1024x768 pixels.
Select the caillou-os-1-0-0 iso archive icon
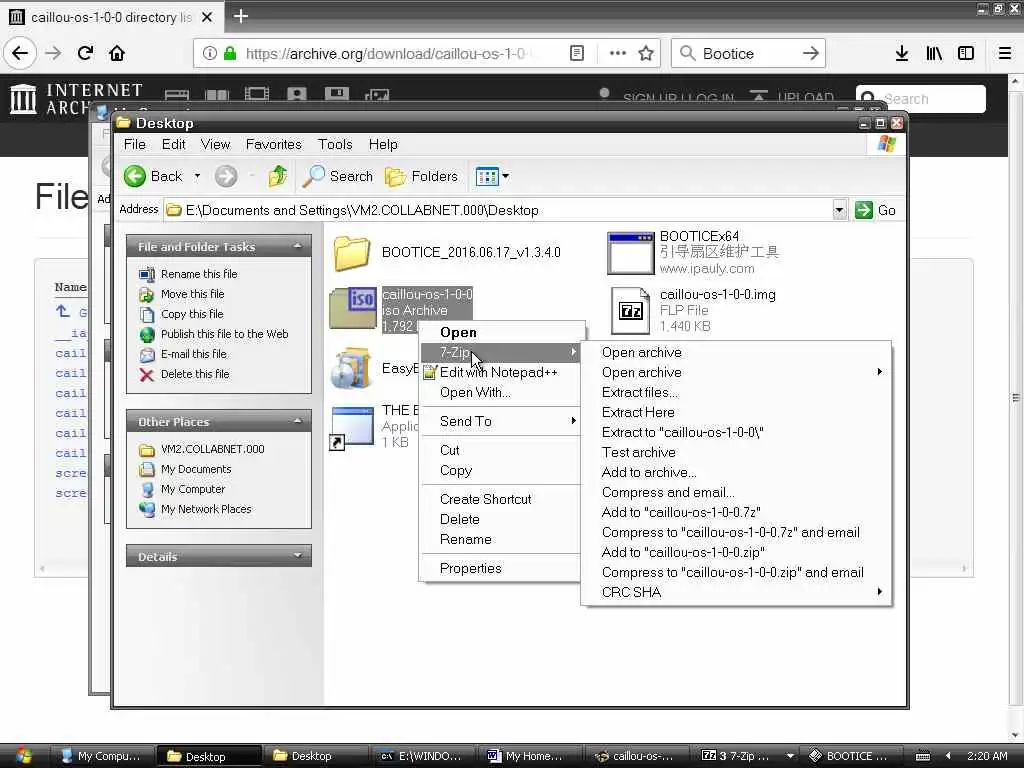[353, 308]
